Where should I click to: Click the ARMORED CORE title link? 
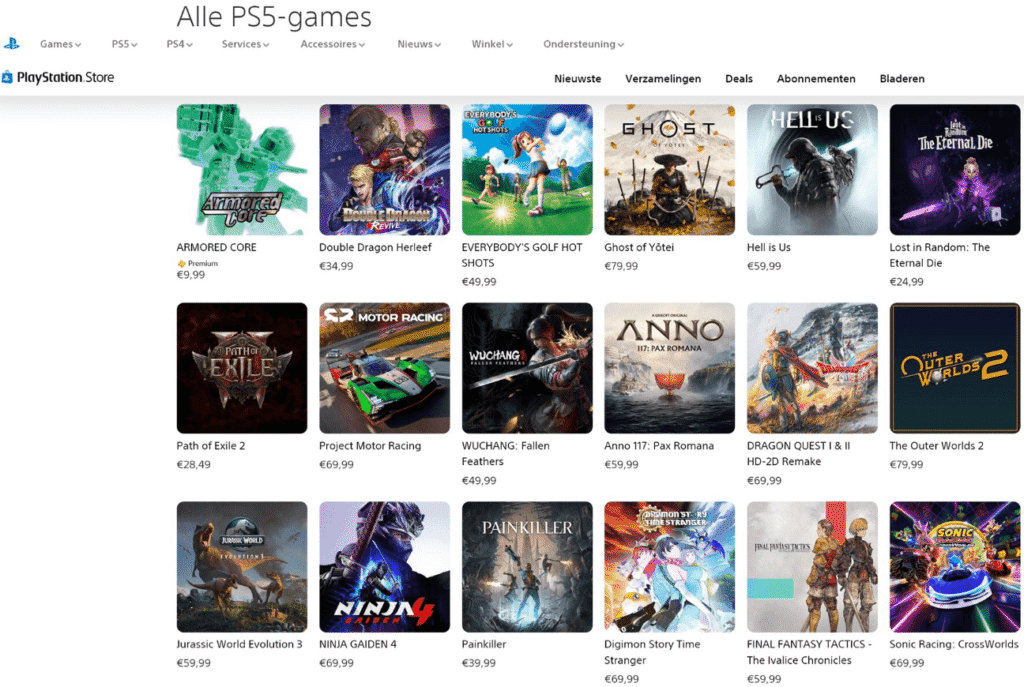[216, 248]
